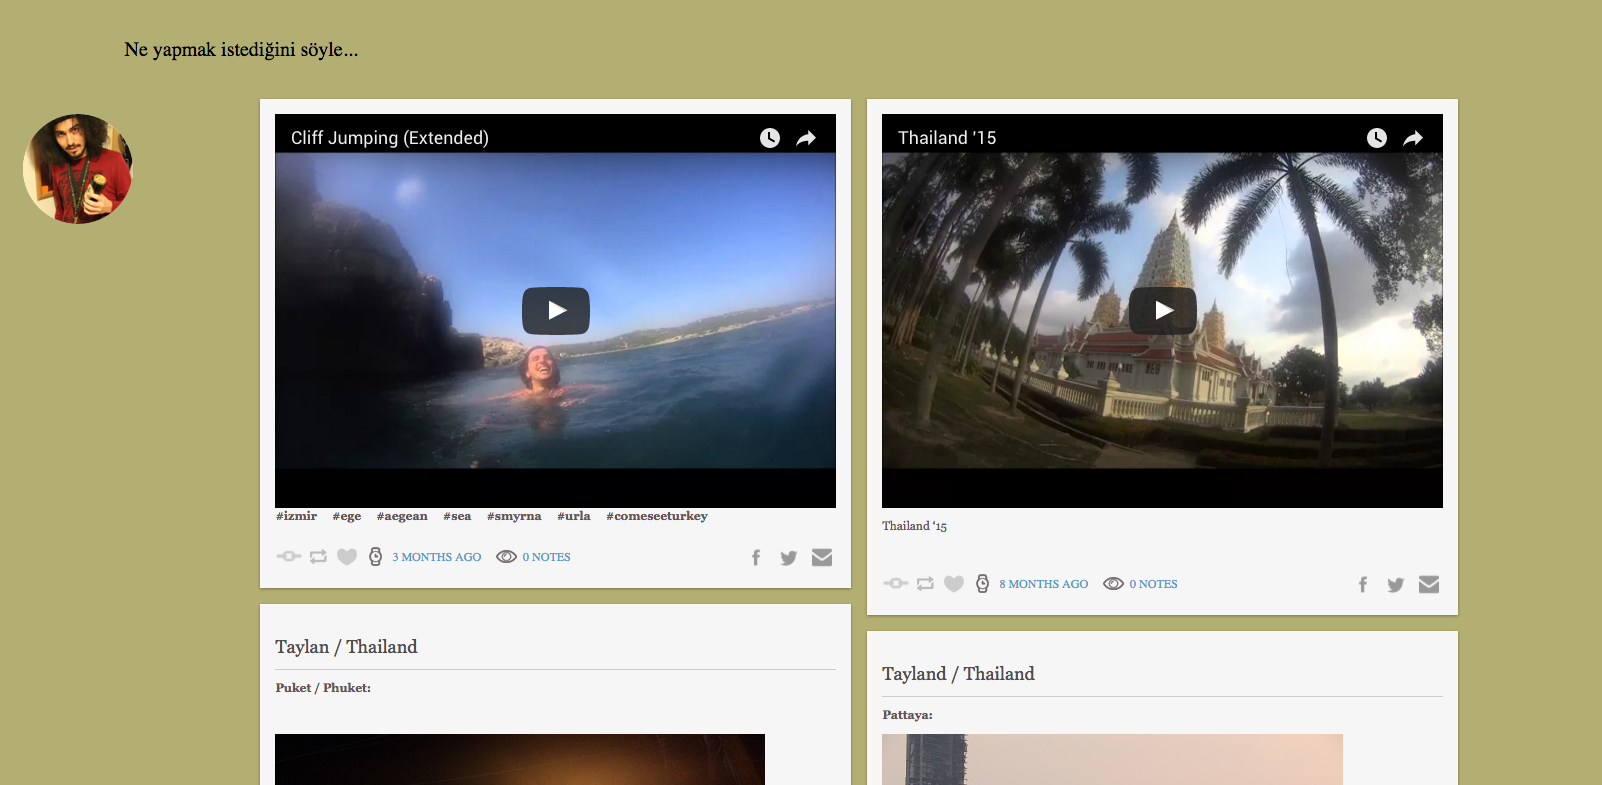Click the watch icon beside 3 MONTHS AGO

tap(376, 557)
